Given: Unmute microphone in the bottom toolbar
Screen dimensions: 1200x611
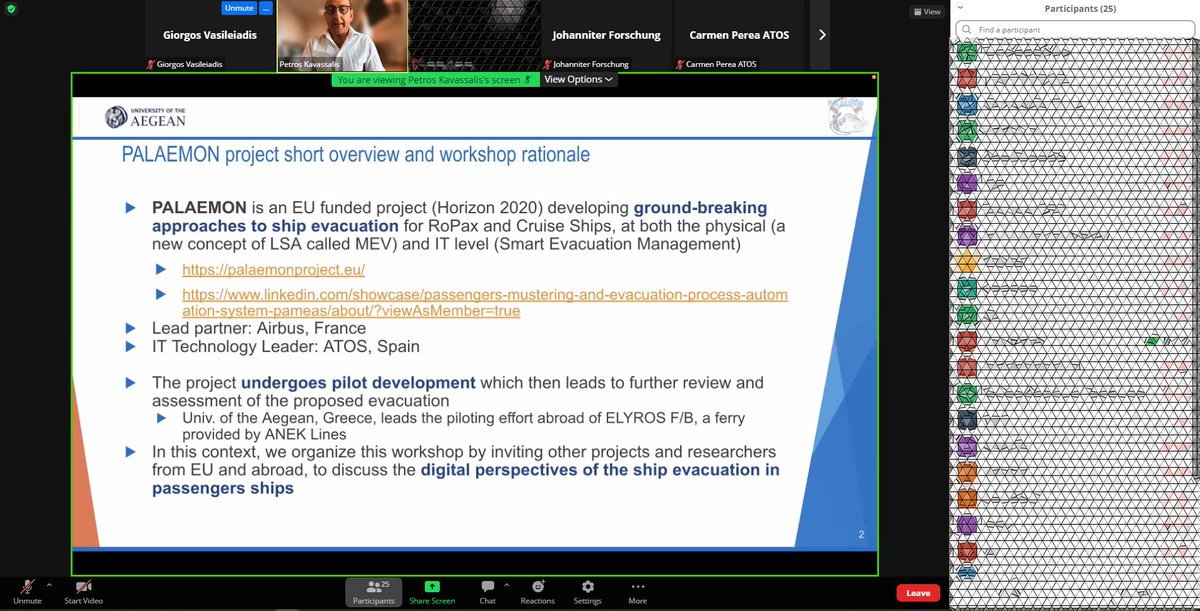Looking at the screenshot, I should (x=27, y=590).
